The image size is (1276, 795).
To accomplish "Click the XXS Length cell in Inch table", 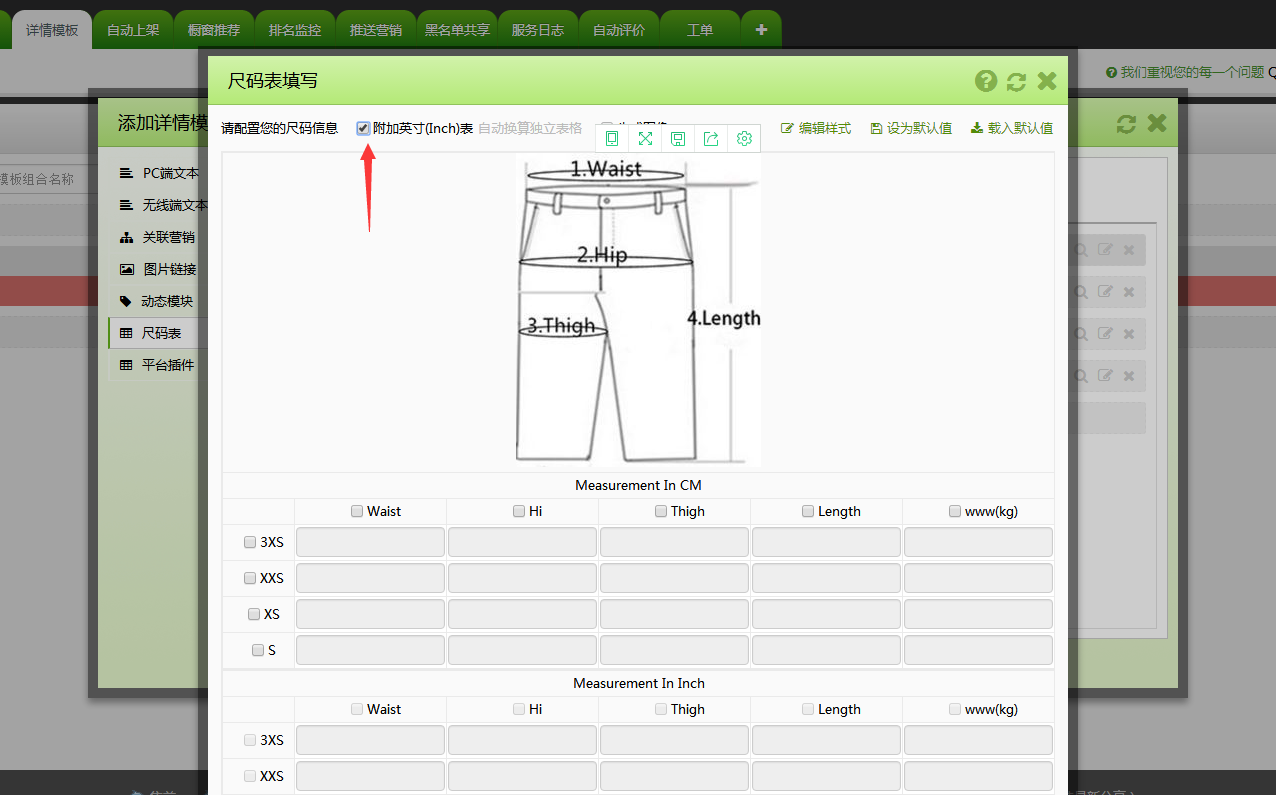I will pyautogui.click(x=826, y=776).
